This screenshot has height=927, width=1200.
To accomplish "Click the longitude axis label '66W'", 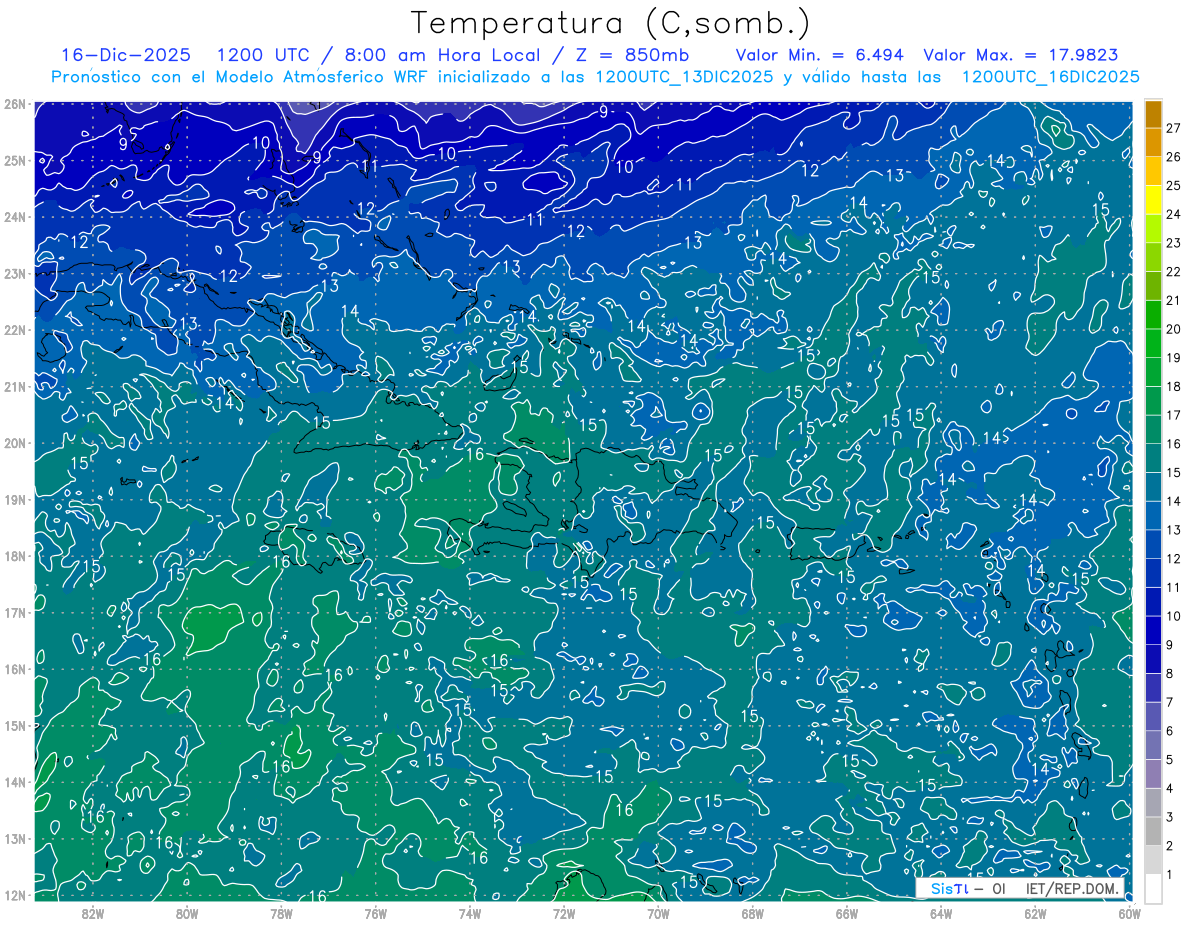I will tap(846, 912).
